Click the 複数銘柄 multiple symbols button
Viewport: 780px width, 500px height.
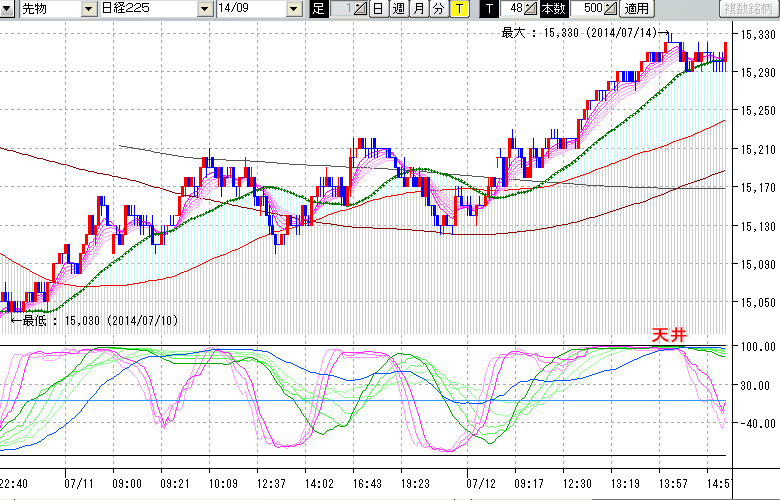748,9
